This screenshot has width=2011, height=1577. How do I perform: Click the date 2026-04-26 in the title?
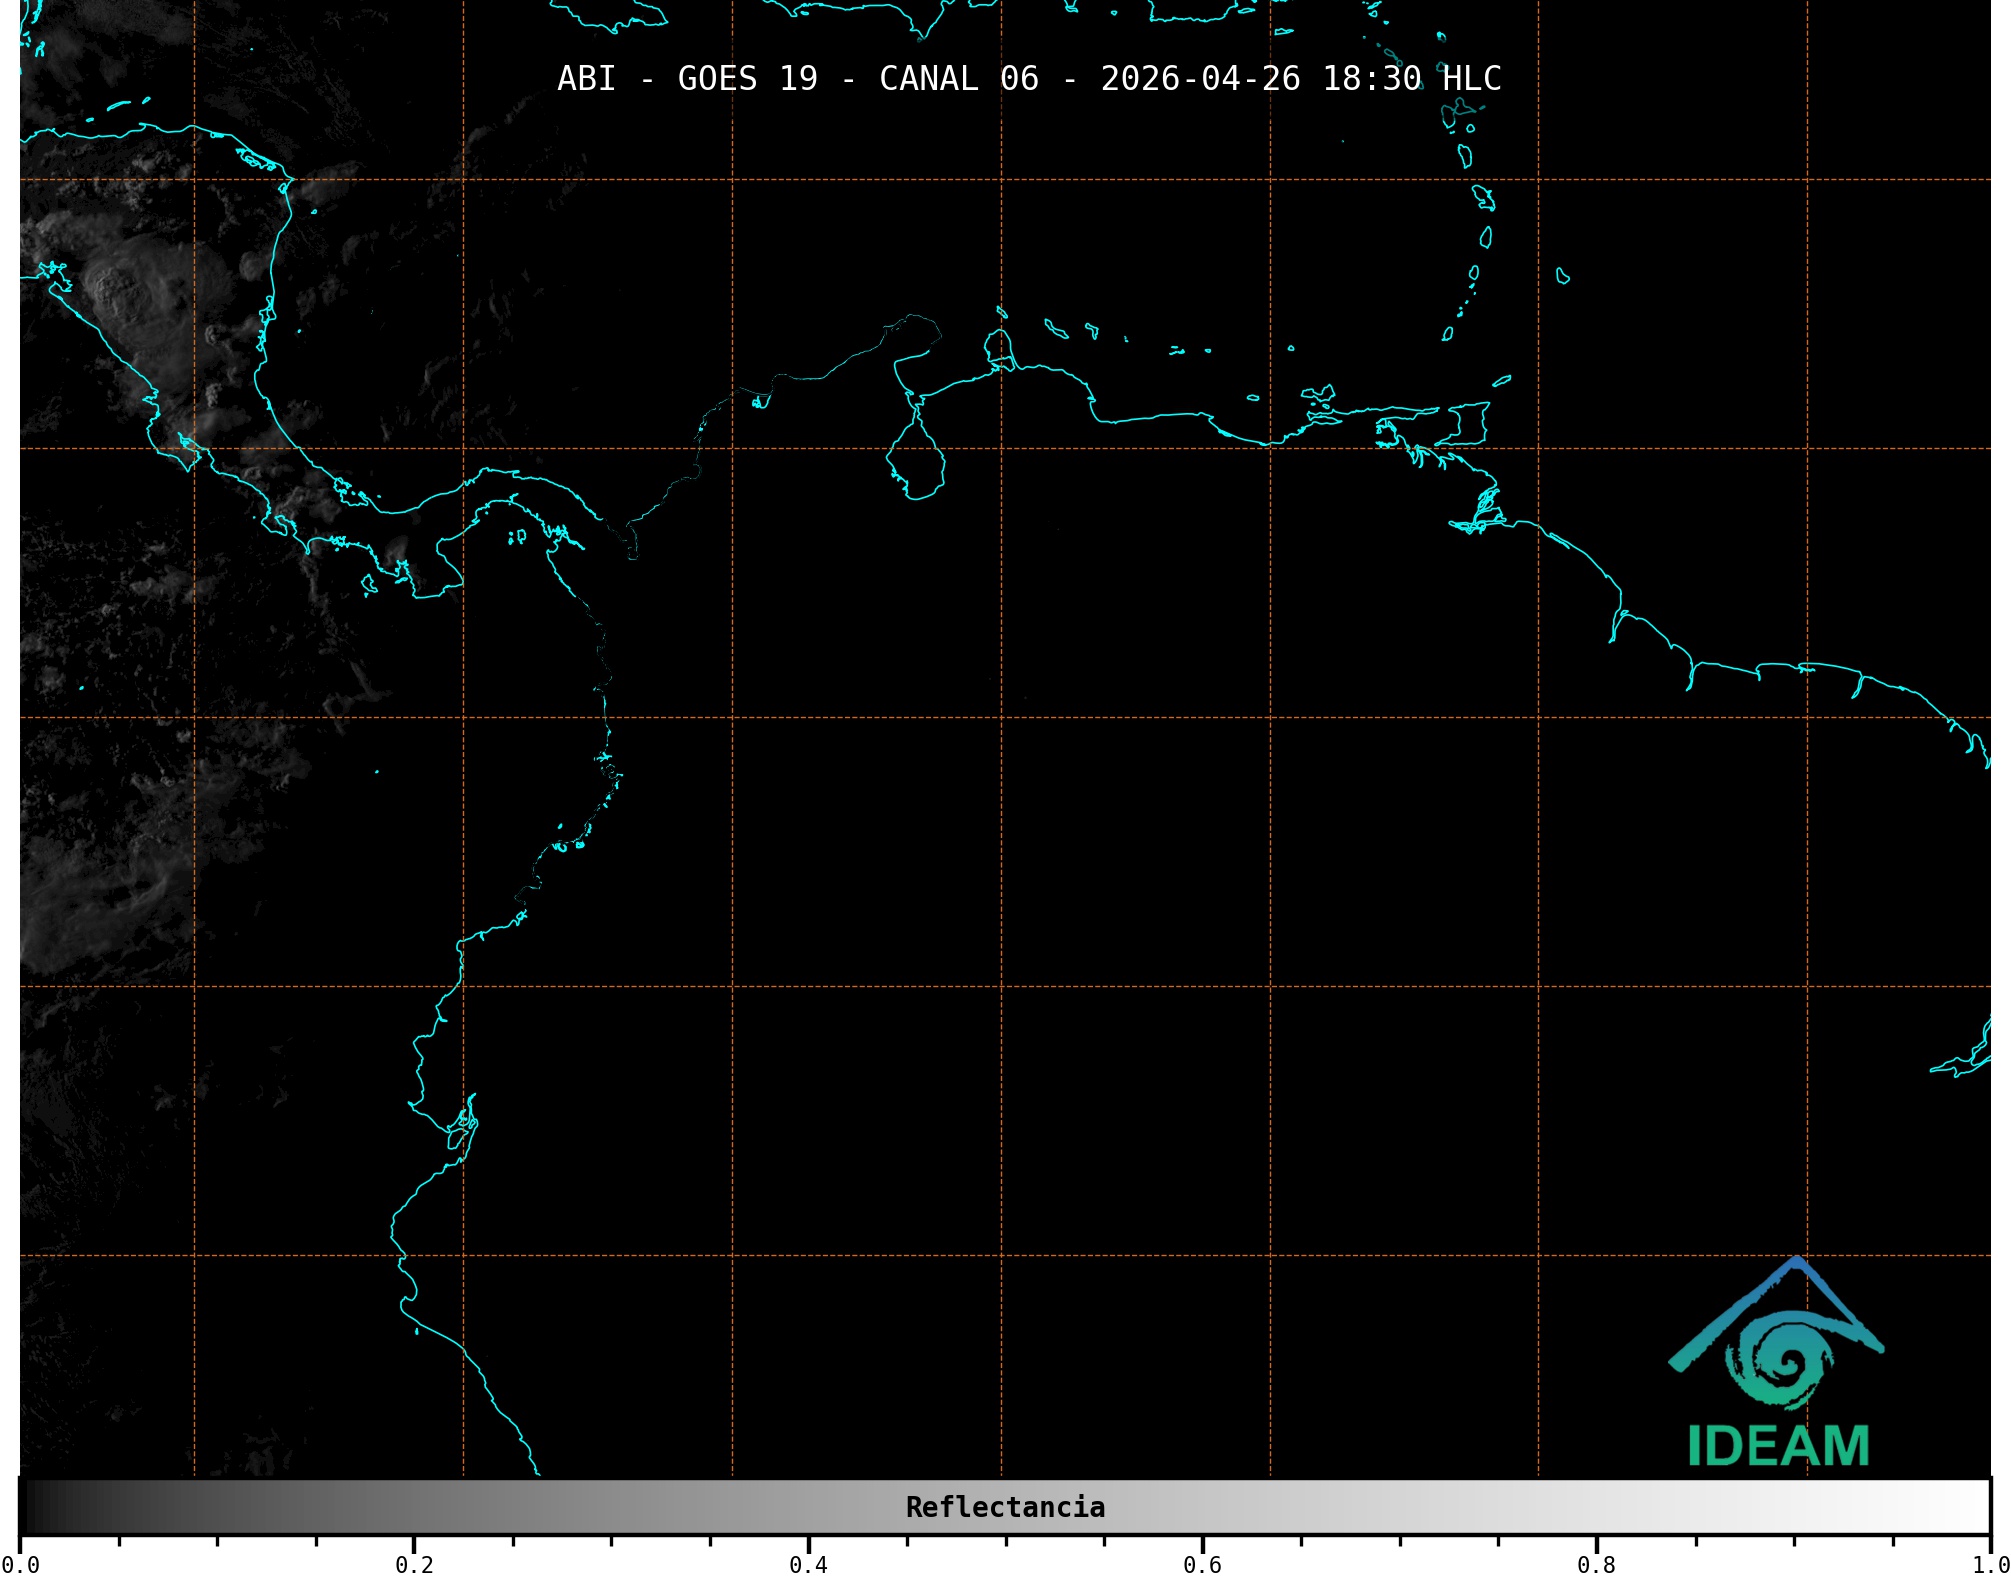(x=1200, y=79)
